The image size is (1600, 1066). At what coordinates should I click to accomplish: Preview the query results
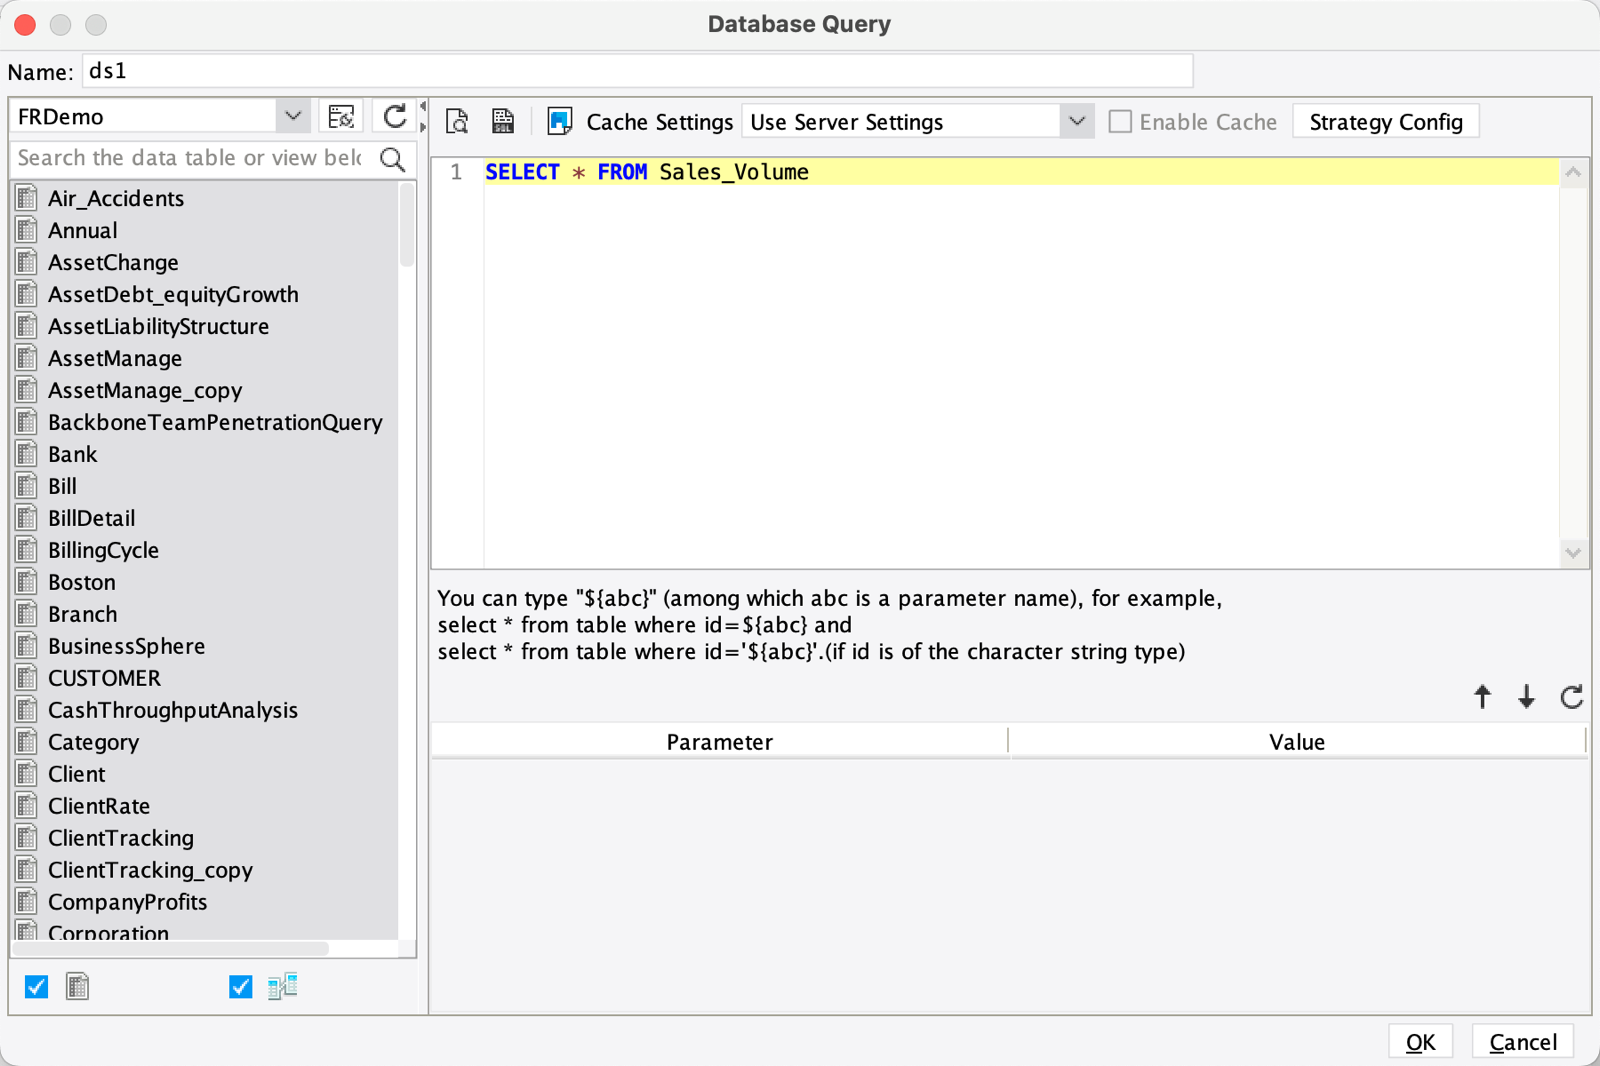[457, 120]
